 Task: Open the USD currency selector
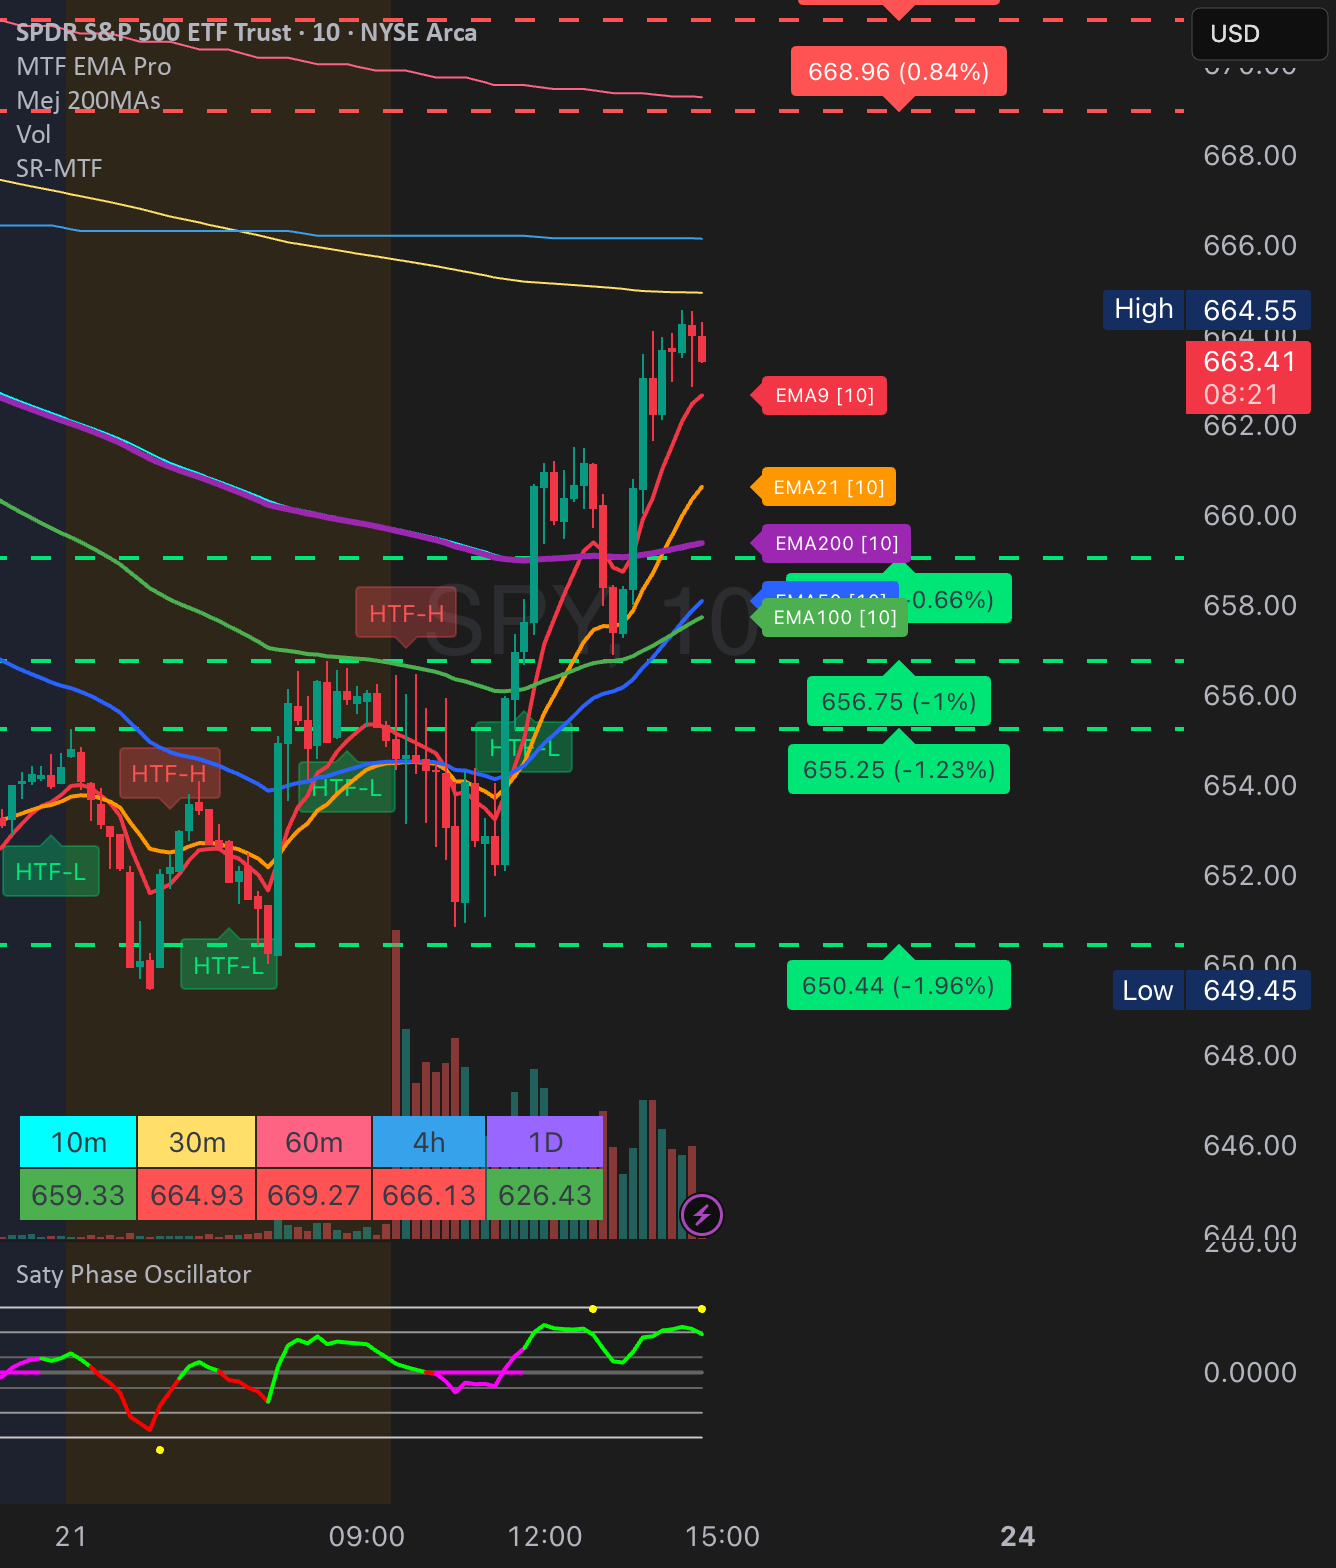point(1260,34)
